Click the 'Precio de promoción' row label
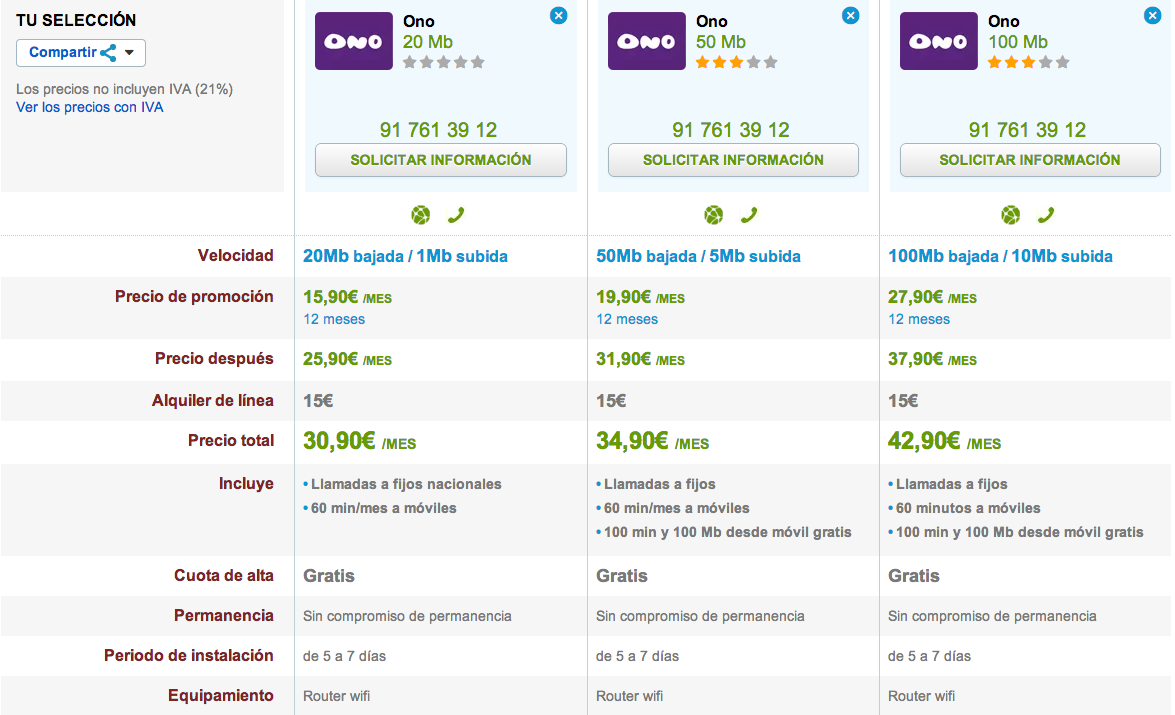Screen dimensions: 1175x715 pyautogui.click(x=194, y=297)
